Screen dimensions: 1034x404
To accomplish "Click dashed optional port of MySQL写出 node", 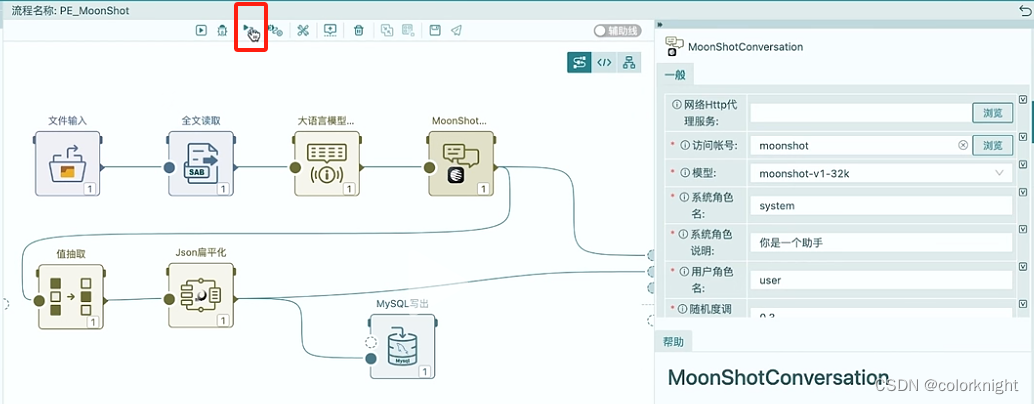I will pyautogui.click(x=371, y=341).
